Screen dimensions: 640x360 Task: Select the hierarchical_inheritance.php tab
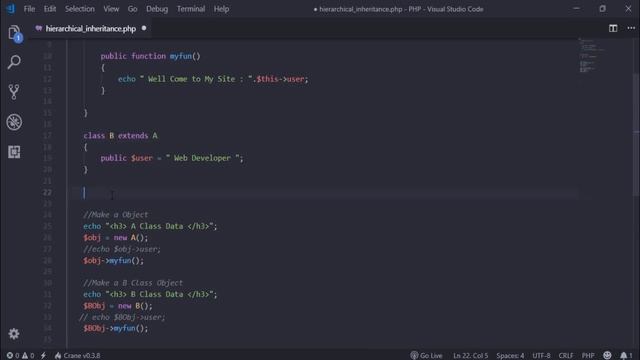(x=91, y=29)
